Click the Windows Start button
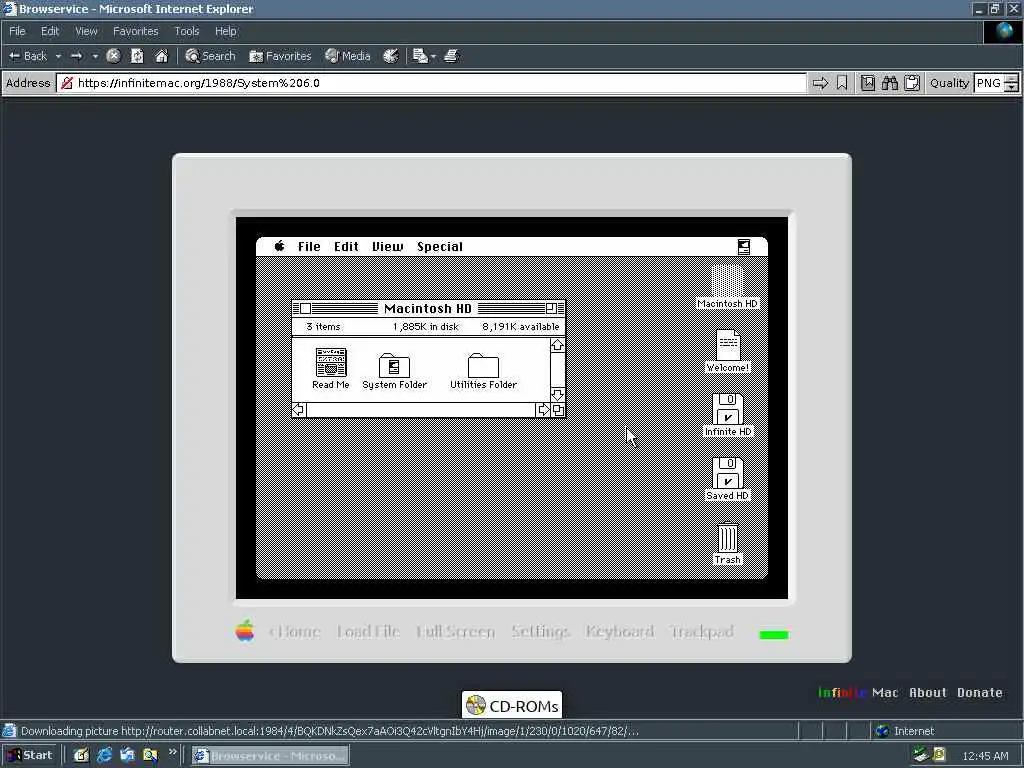 [x=29, y=756]
